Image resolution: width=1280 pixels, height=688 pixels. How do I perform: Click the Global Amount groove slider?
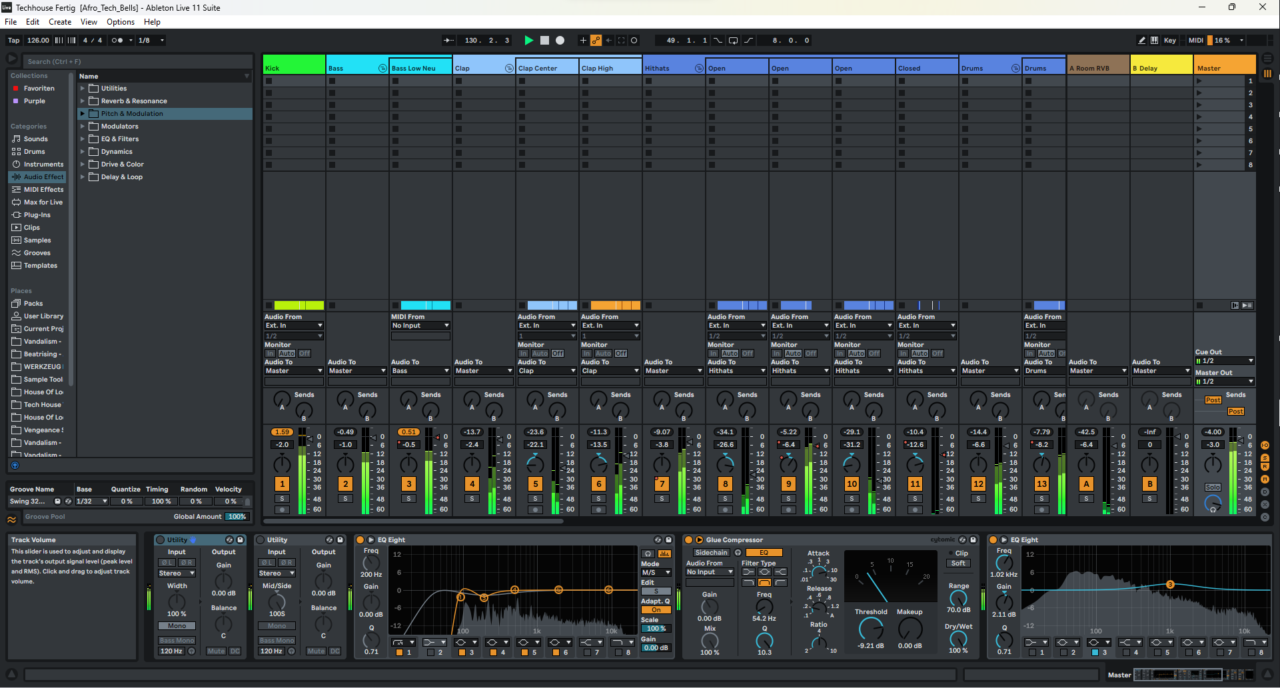point(236,517)
